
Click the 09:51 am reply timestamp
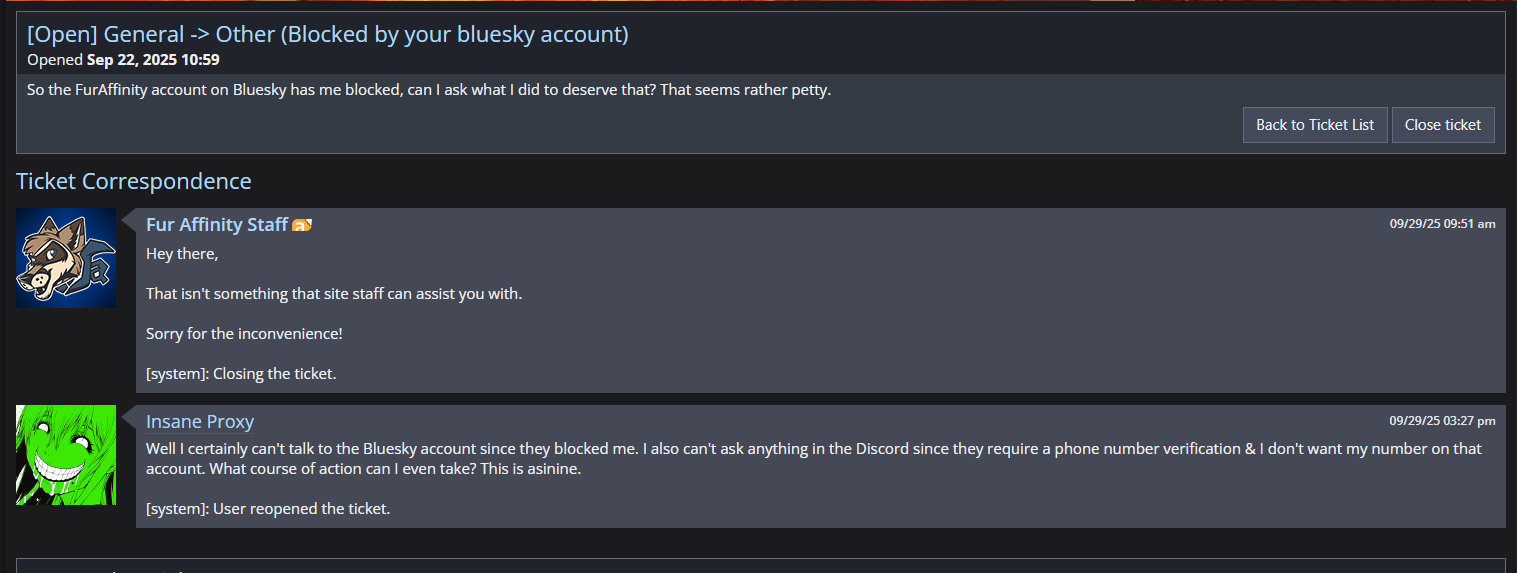tap(1442, 224)
